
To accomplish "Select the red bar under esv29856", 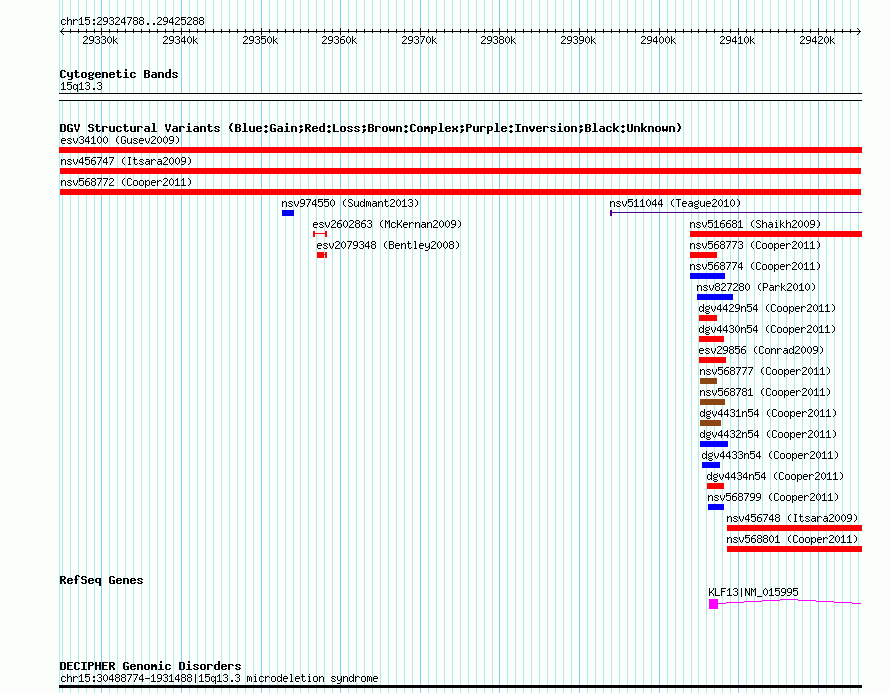I will [712, 360].
